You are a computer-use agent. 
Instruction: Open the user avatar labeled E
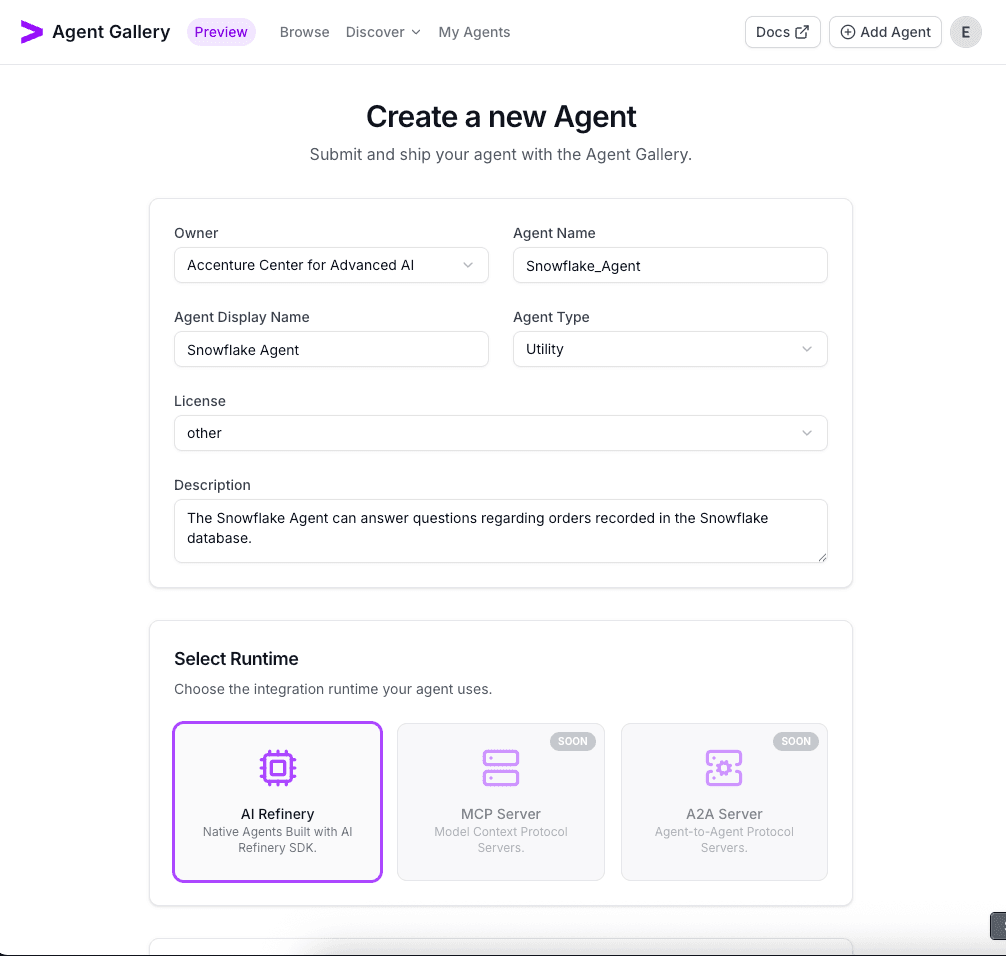[x=965, y=31]
